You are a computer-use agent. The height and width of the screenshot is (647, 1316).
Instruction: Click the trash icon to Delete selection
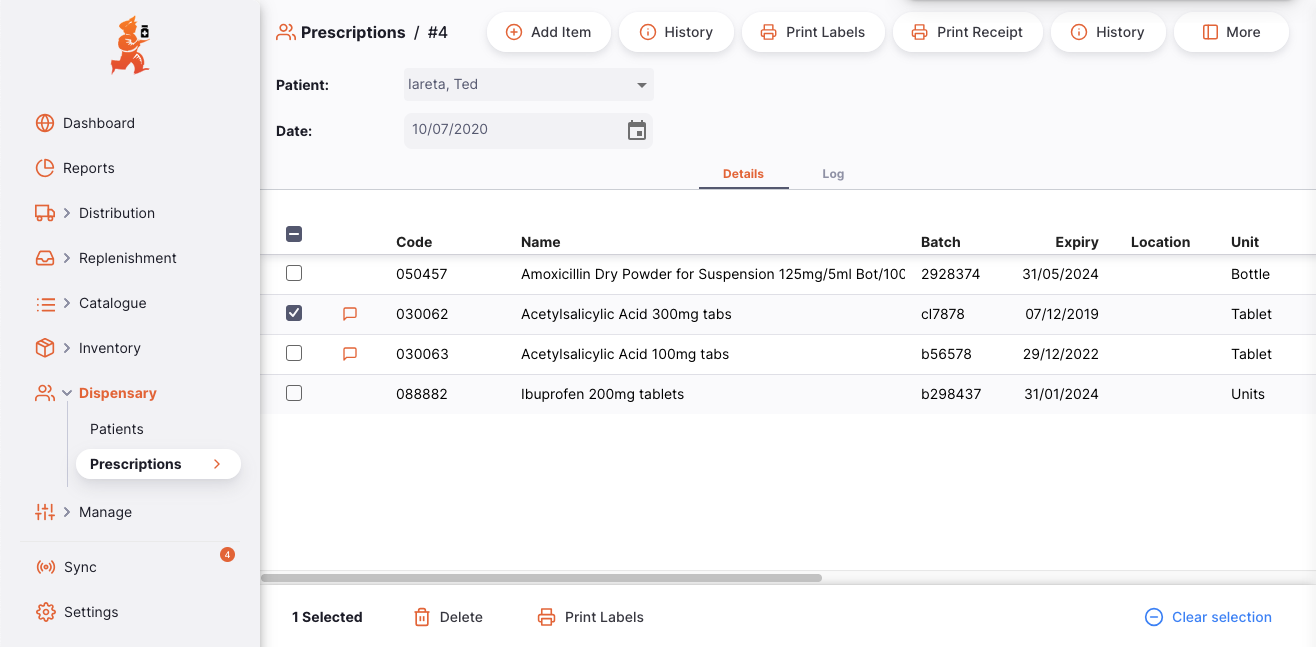pyautogui.click(x=422, y=617)
